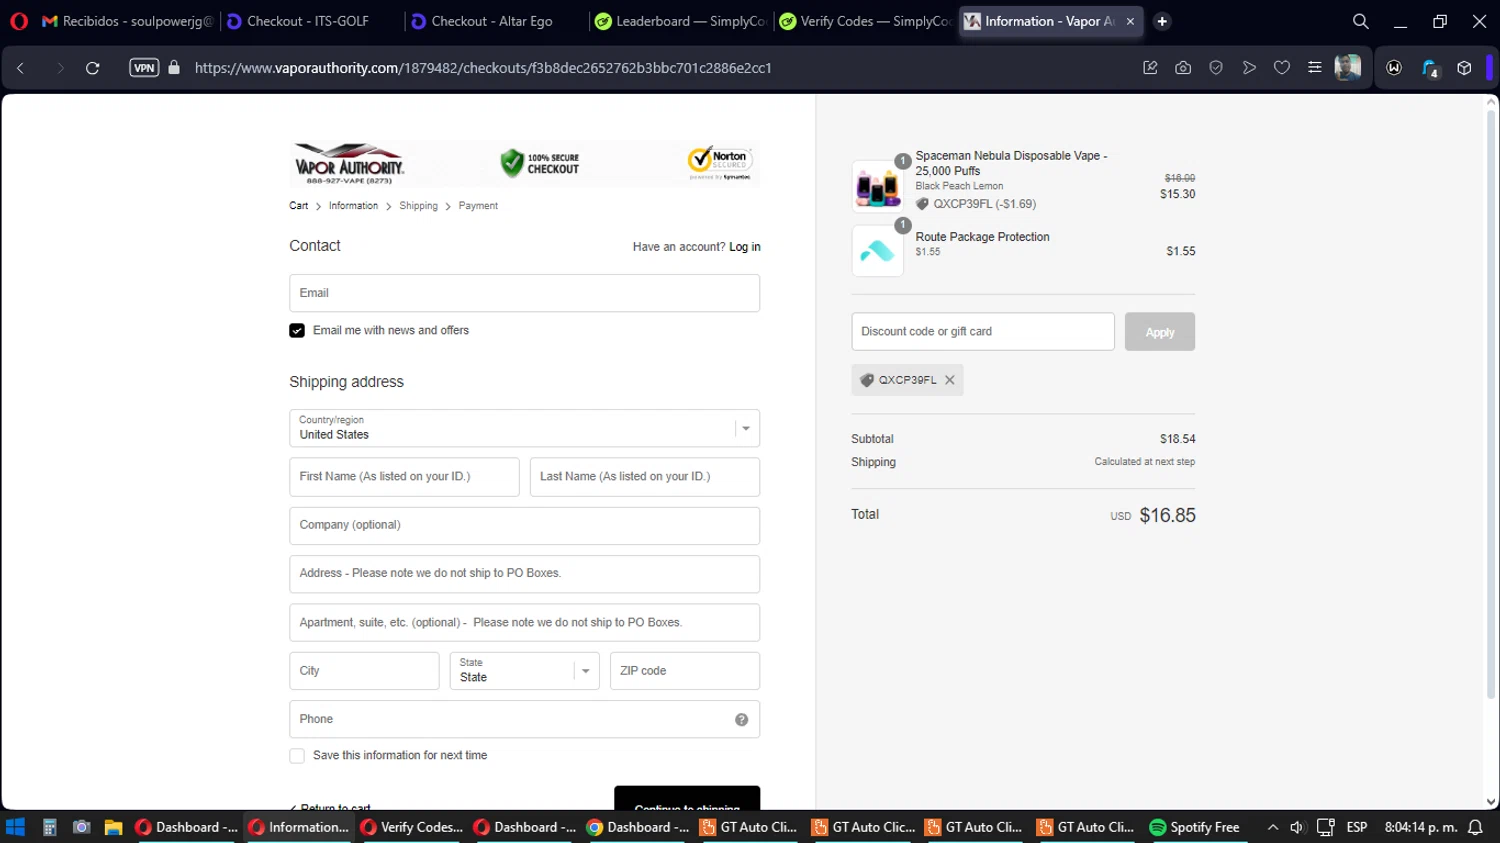The height and width of the screenshot is (843, 1500).
Task: Switch to Verify Codes taskbar window
Action: (411, 827)
